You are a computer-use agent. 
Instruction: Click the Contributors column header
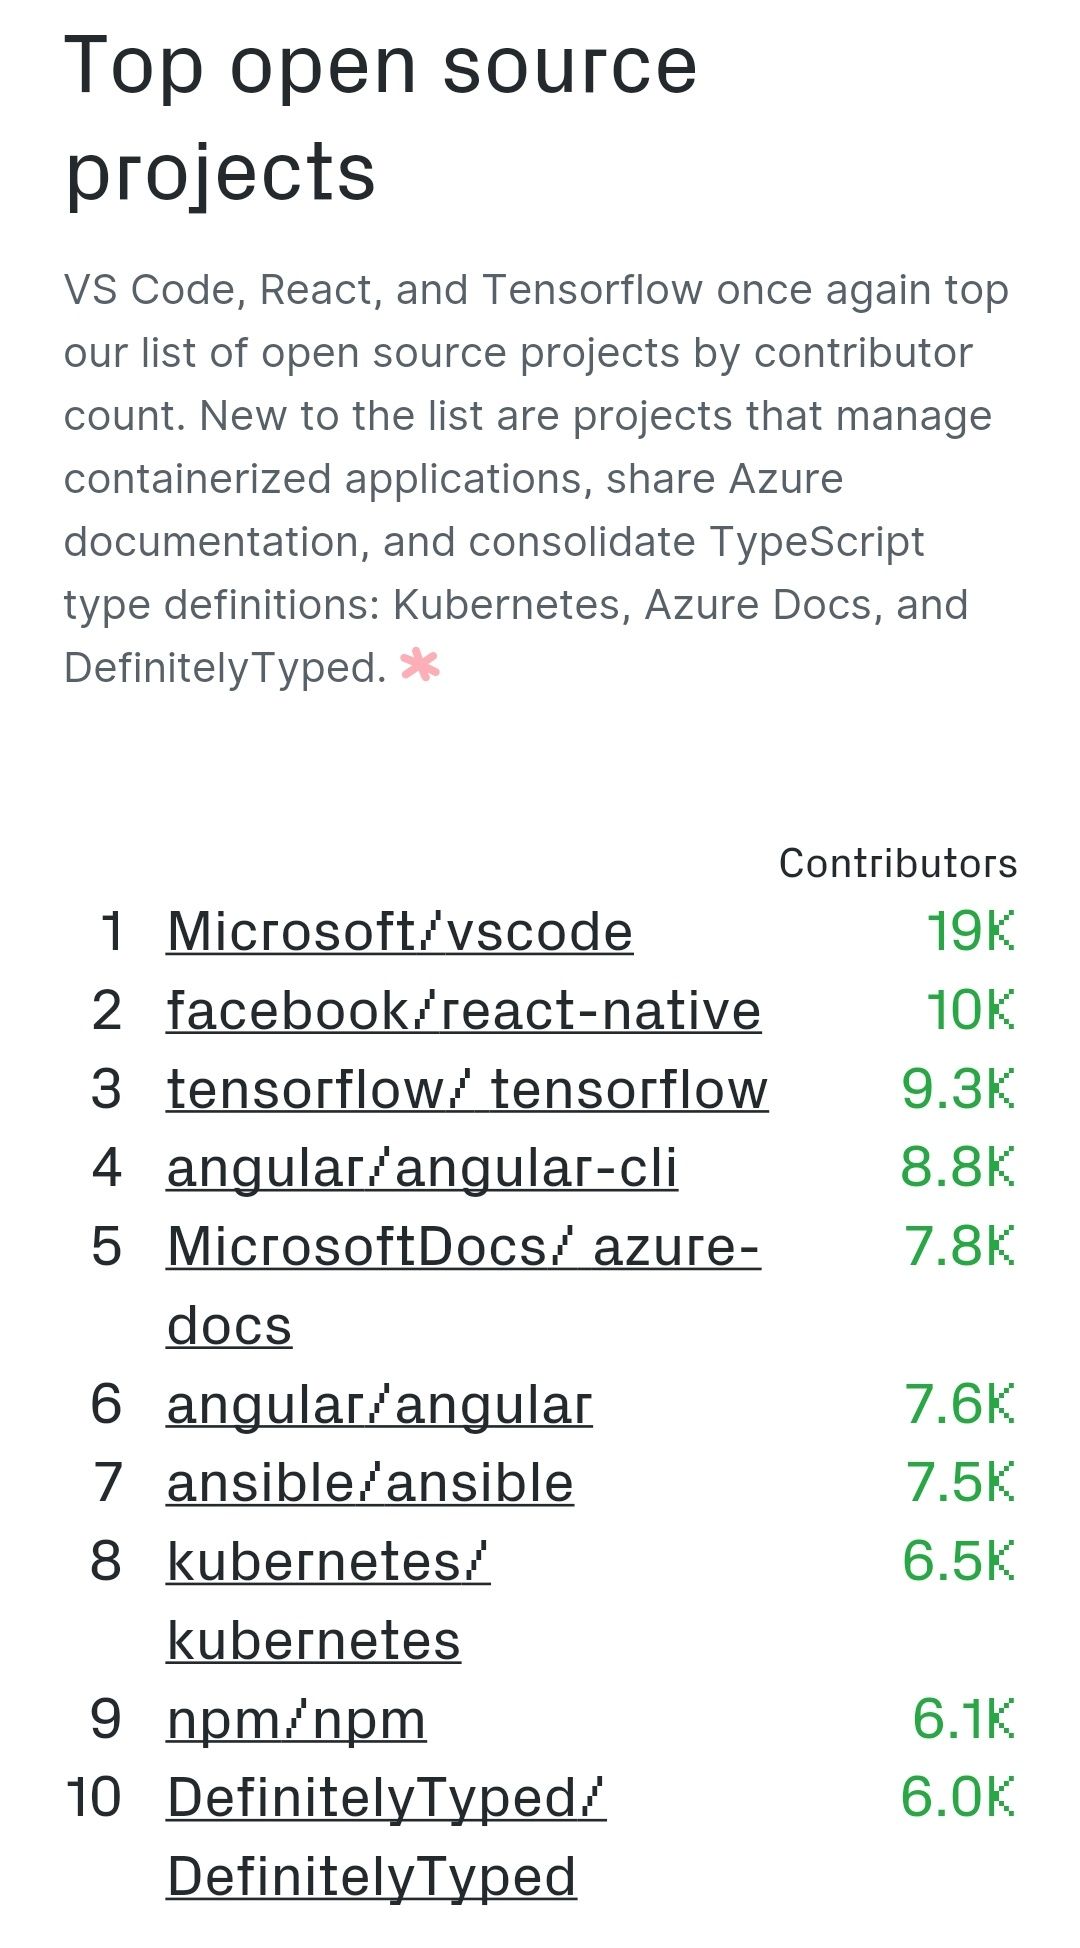click(897, 864)
